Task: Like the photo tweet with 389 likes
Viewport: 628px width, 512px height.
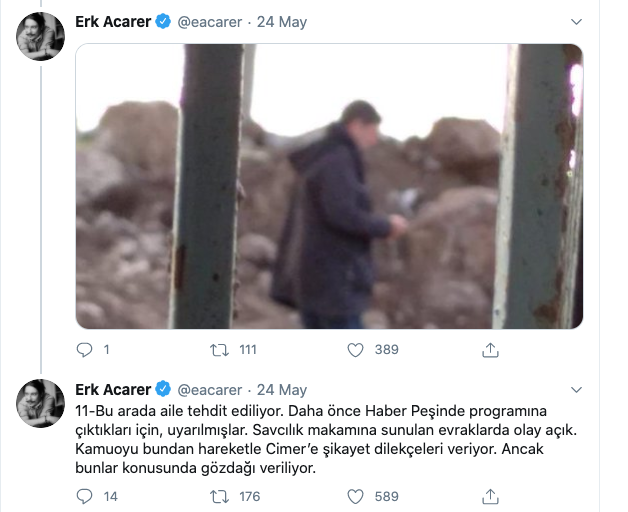Action: pos(355,350)
